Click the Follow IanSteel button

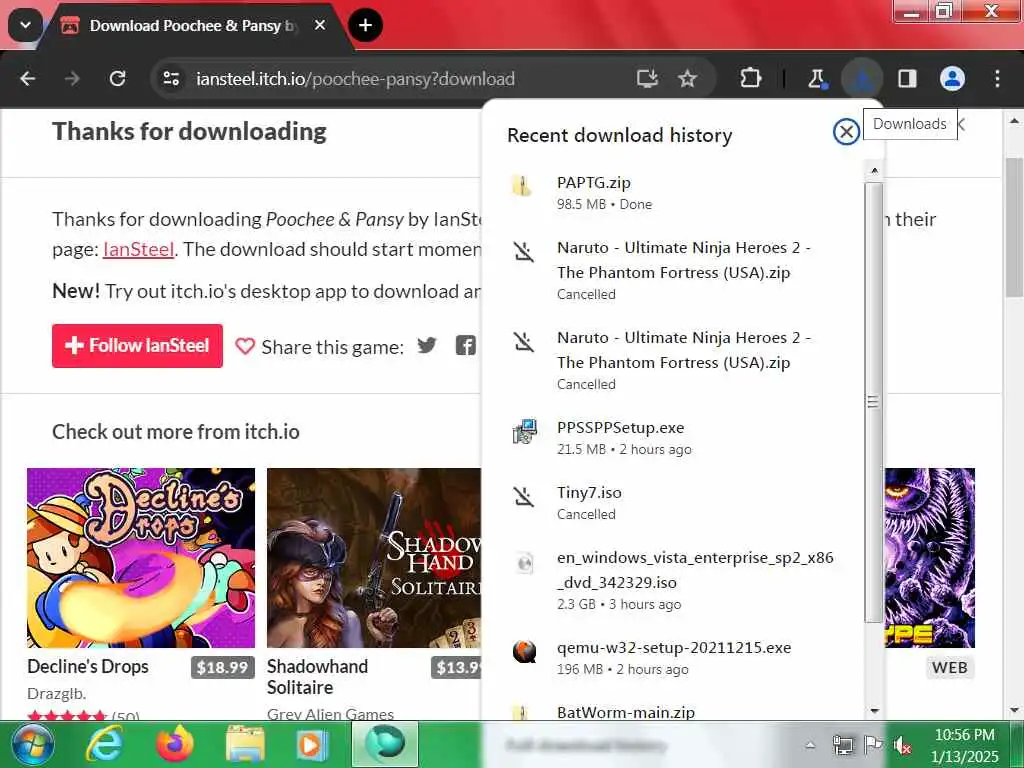[137, 345]
